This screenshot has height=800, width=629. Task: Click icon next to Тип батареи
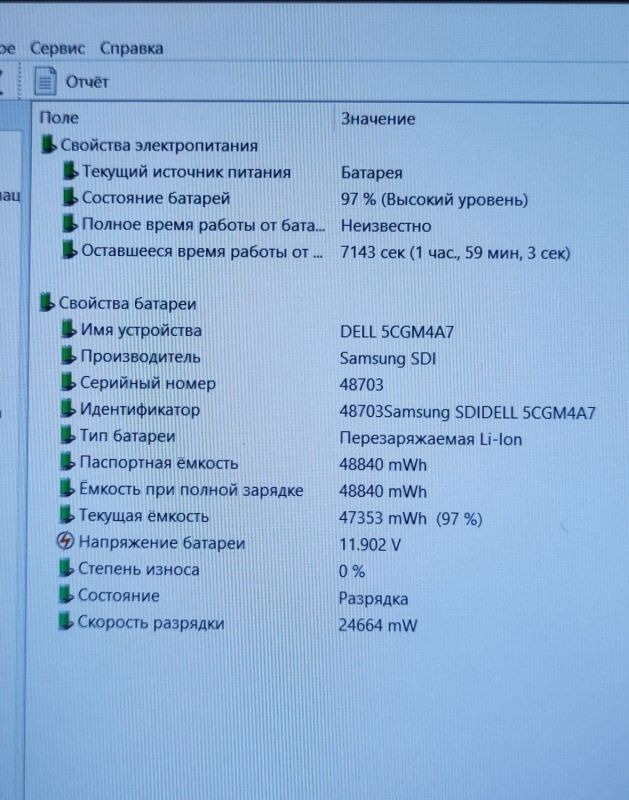pos(67,435)
